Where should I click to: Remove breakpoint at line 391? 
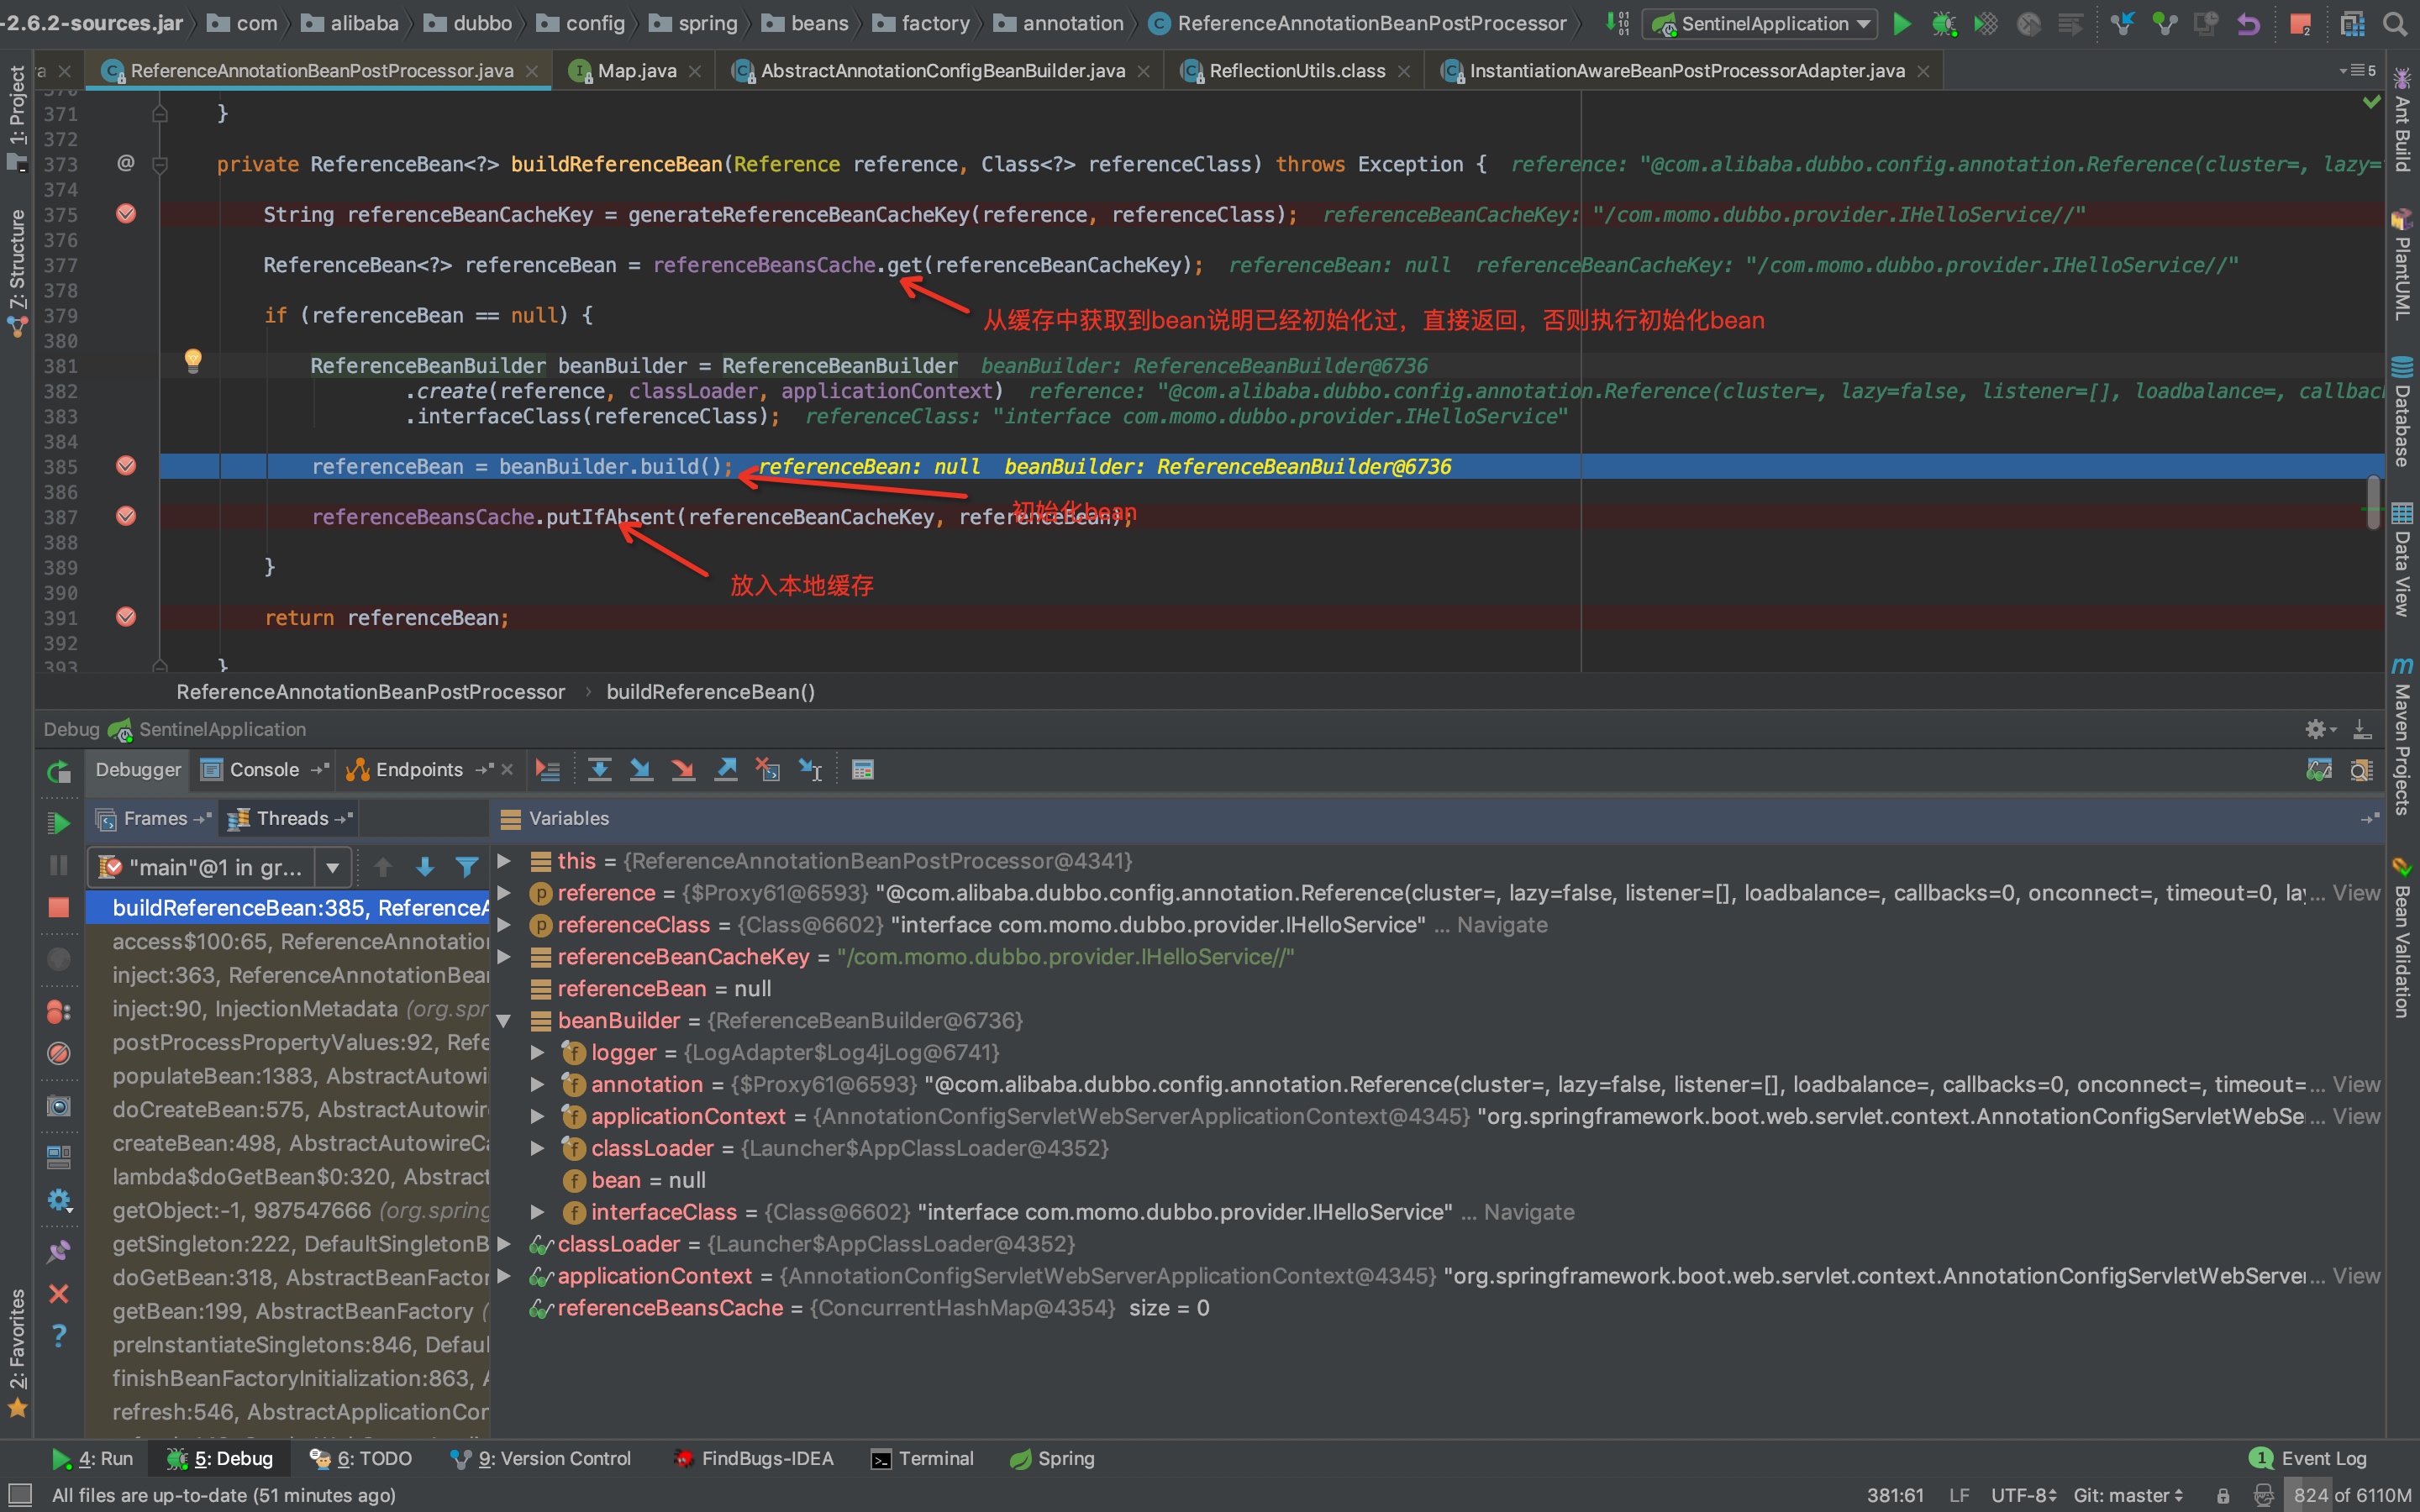[126, 617]
